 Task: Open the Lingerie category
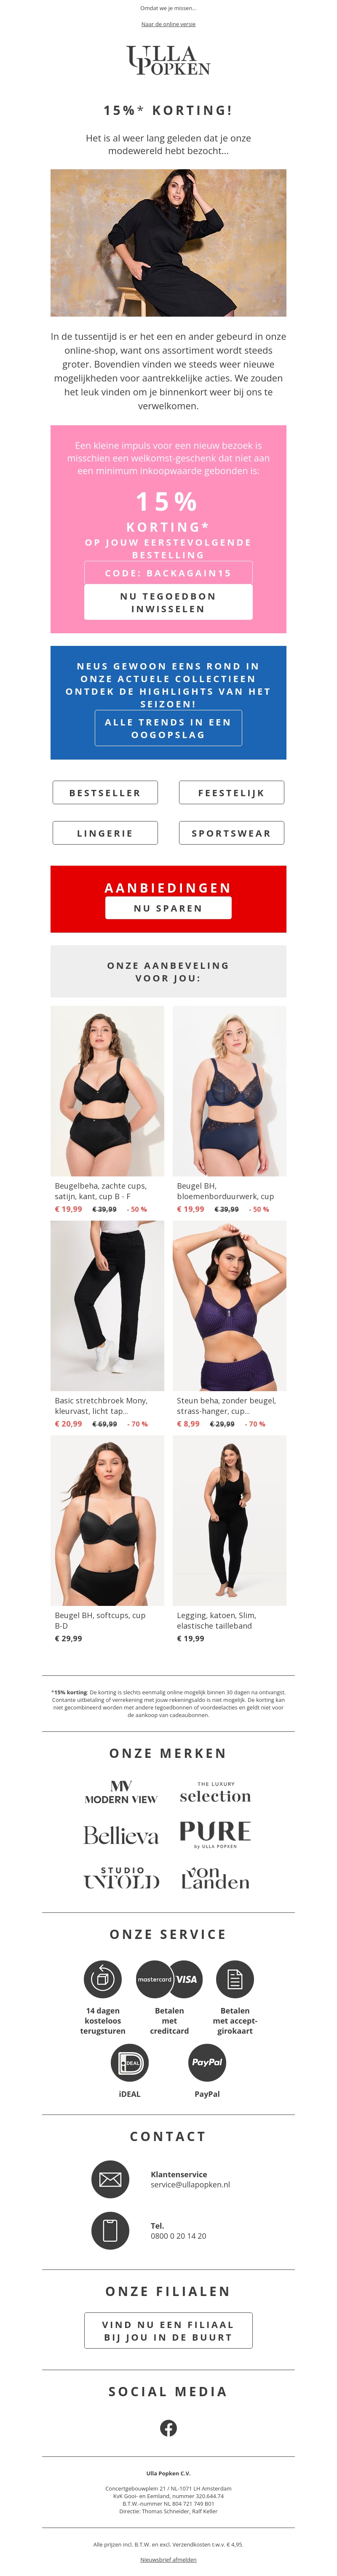pyautogui.click(x=105, y=832)
